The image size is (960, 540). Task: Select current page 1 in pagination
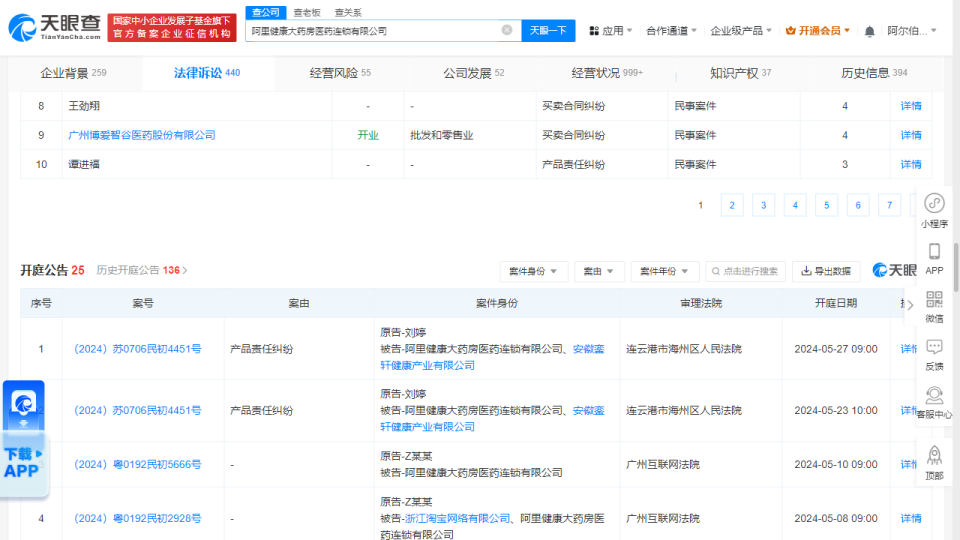pos(700,205)
